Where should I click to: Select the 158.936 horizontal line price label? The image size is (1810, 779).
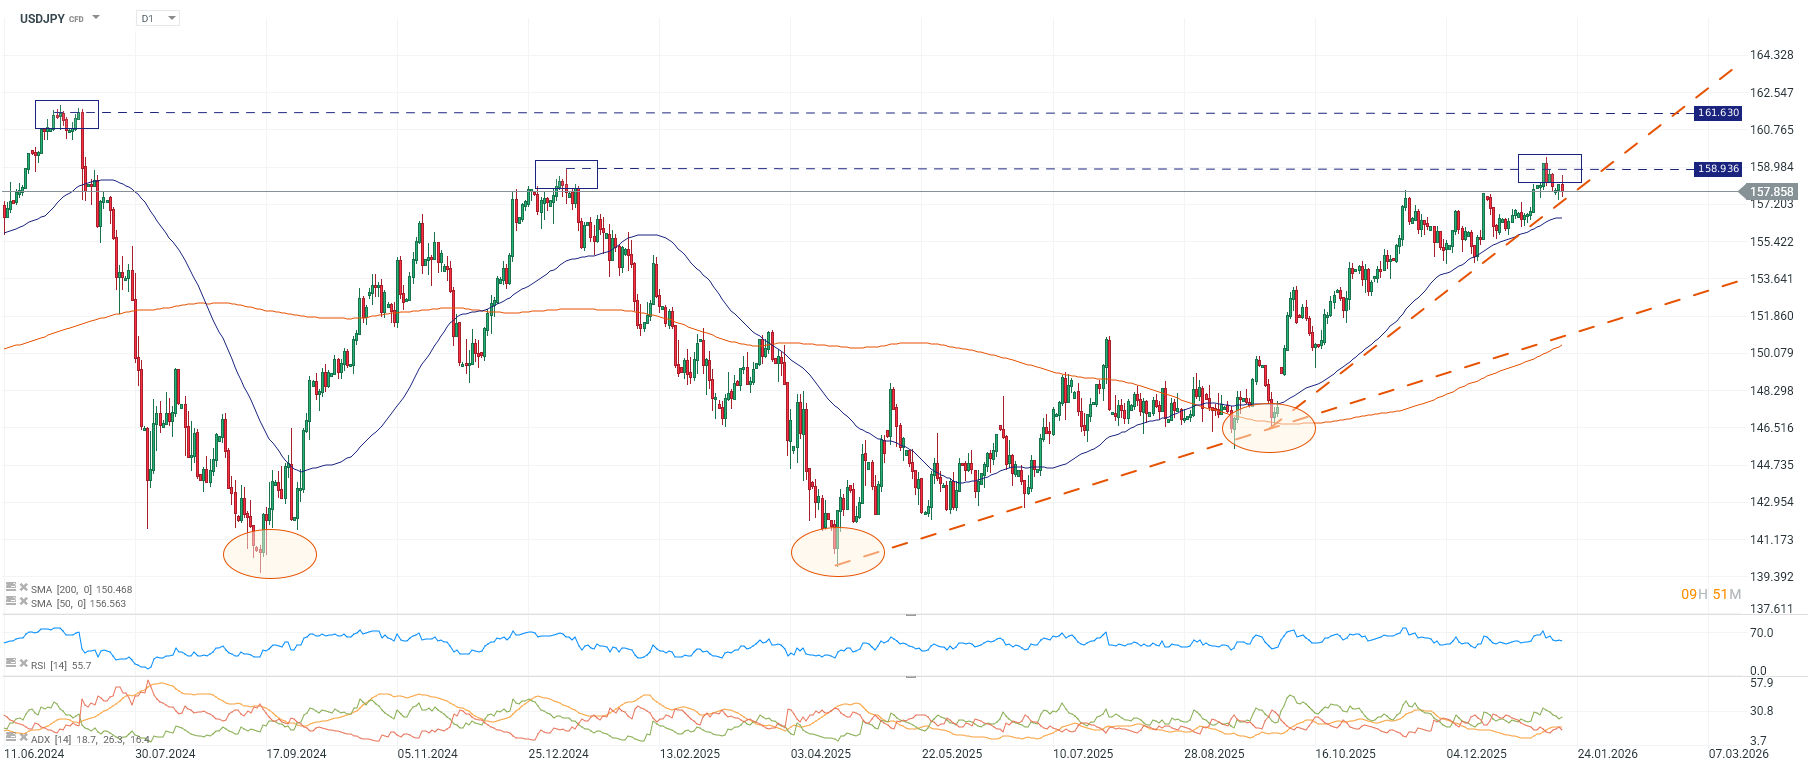1718,169
